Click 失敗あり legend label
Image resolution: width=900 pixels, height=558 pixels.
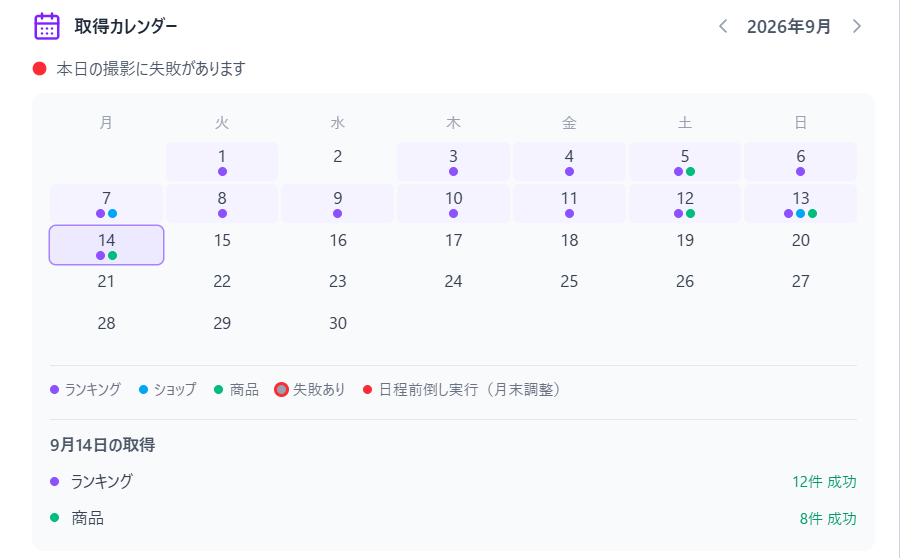tap(319, 390)
